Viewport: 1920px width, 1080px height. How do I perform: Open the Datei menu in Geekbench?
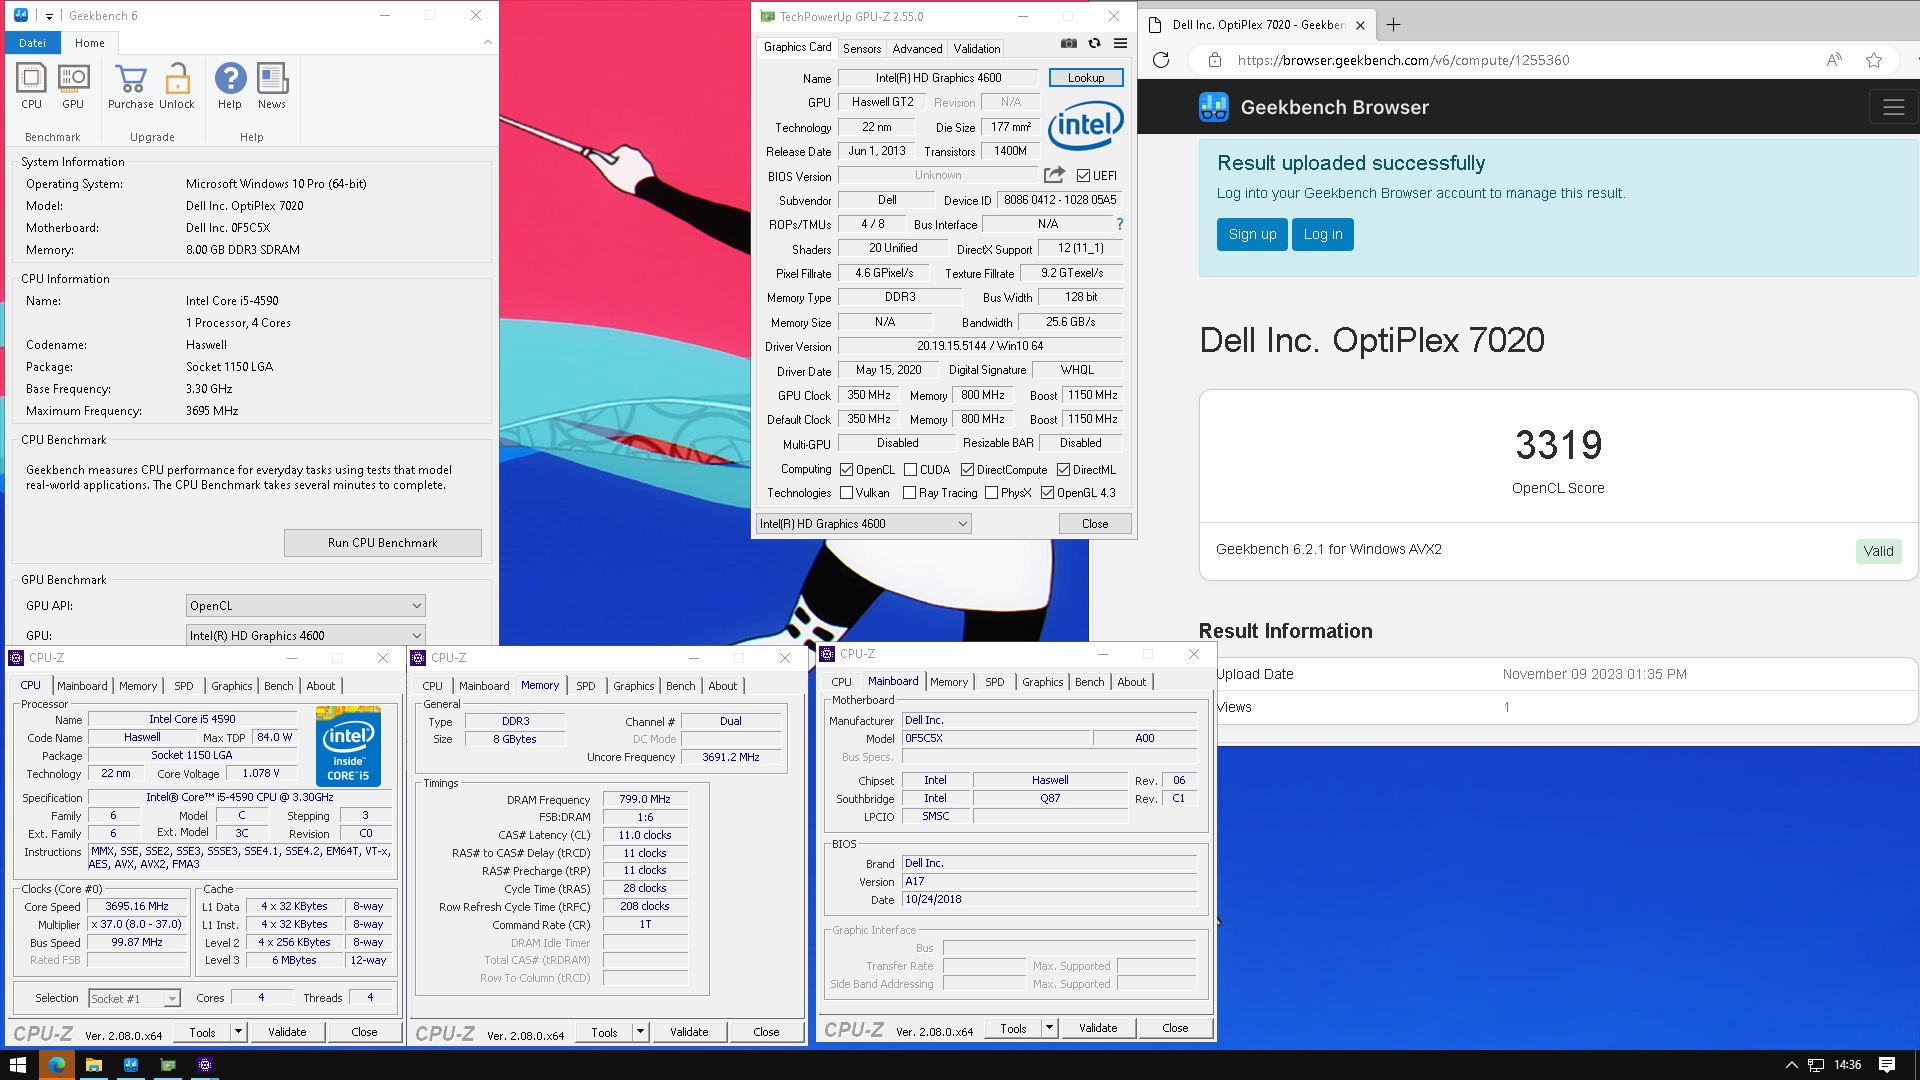coord(32,43)
